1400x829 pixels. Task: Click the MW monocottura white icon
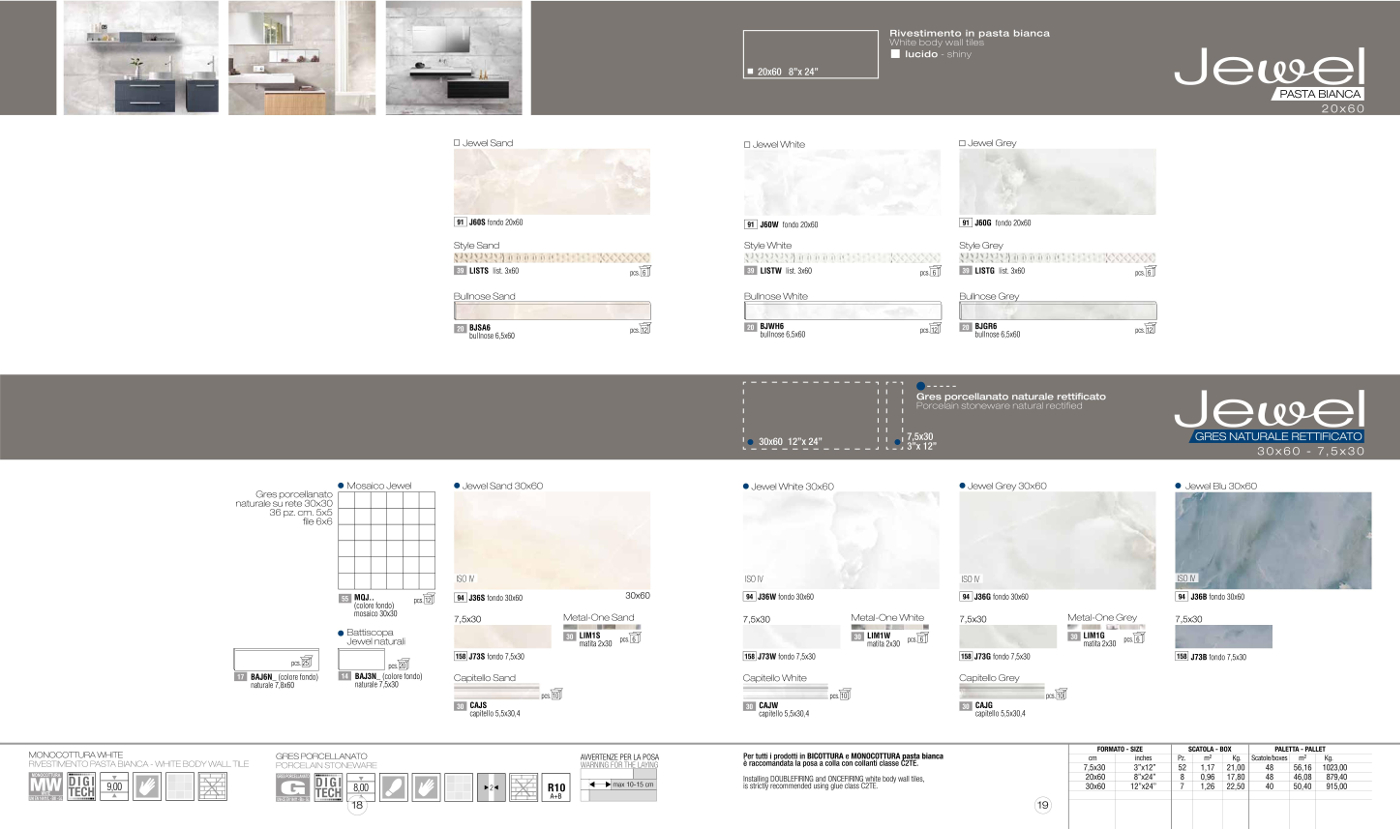pyautogui.click(x=45, y=786)
